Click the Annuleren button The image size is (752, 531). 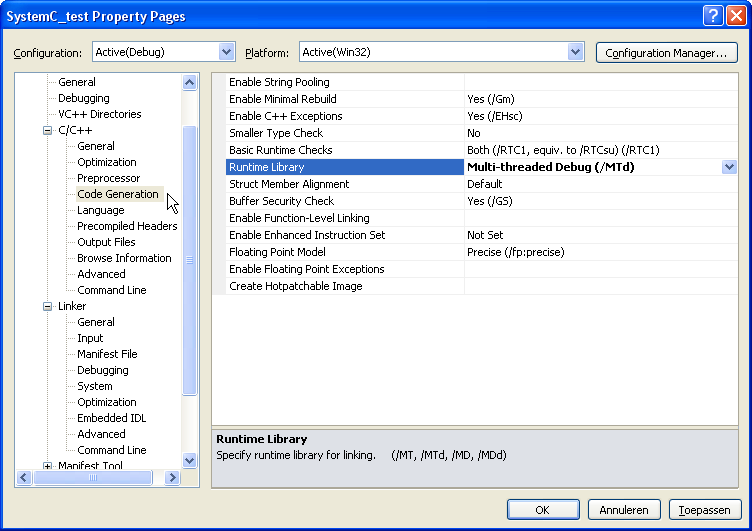tap(624, 509)
